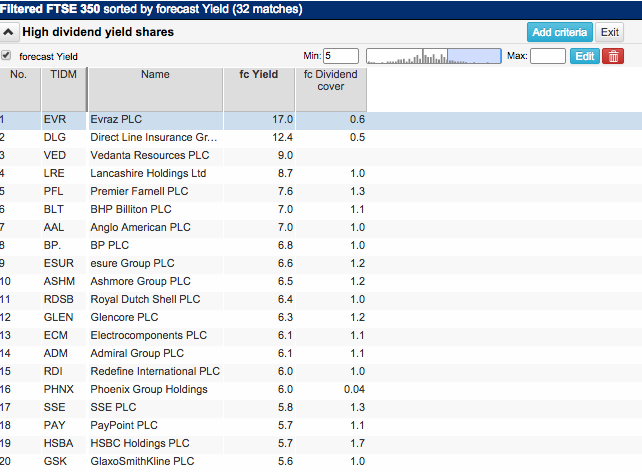Sort by the No. column header
This screenshot has width=642, height=472.
pos(20,90)
